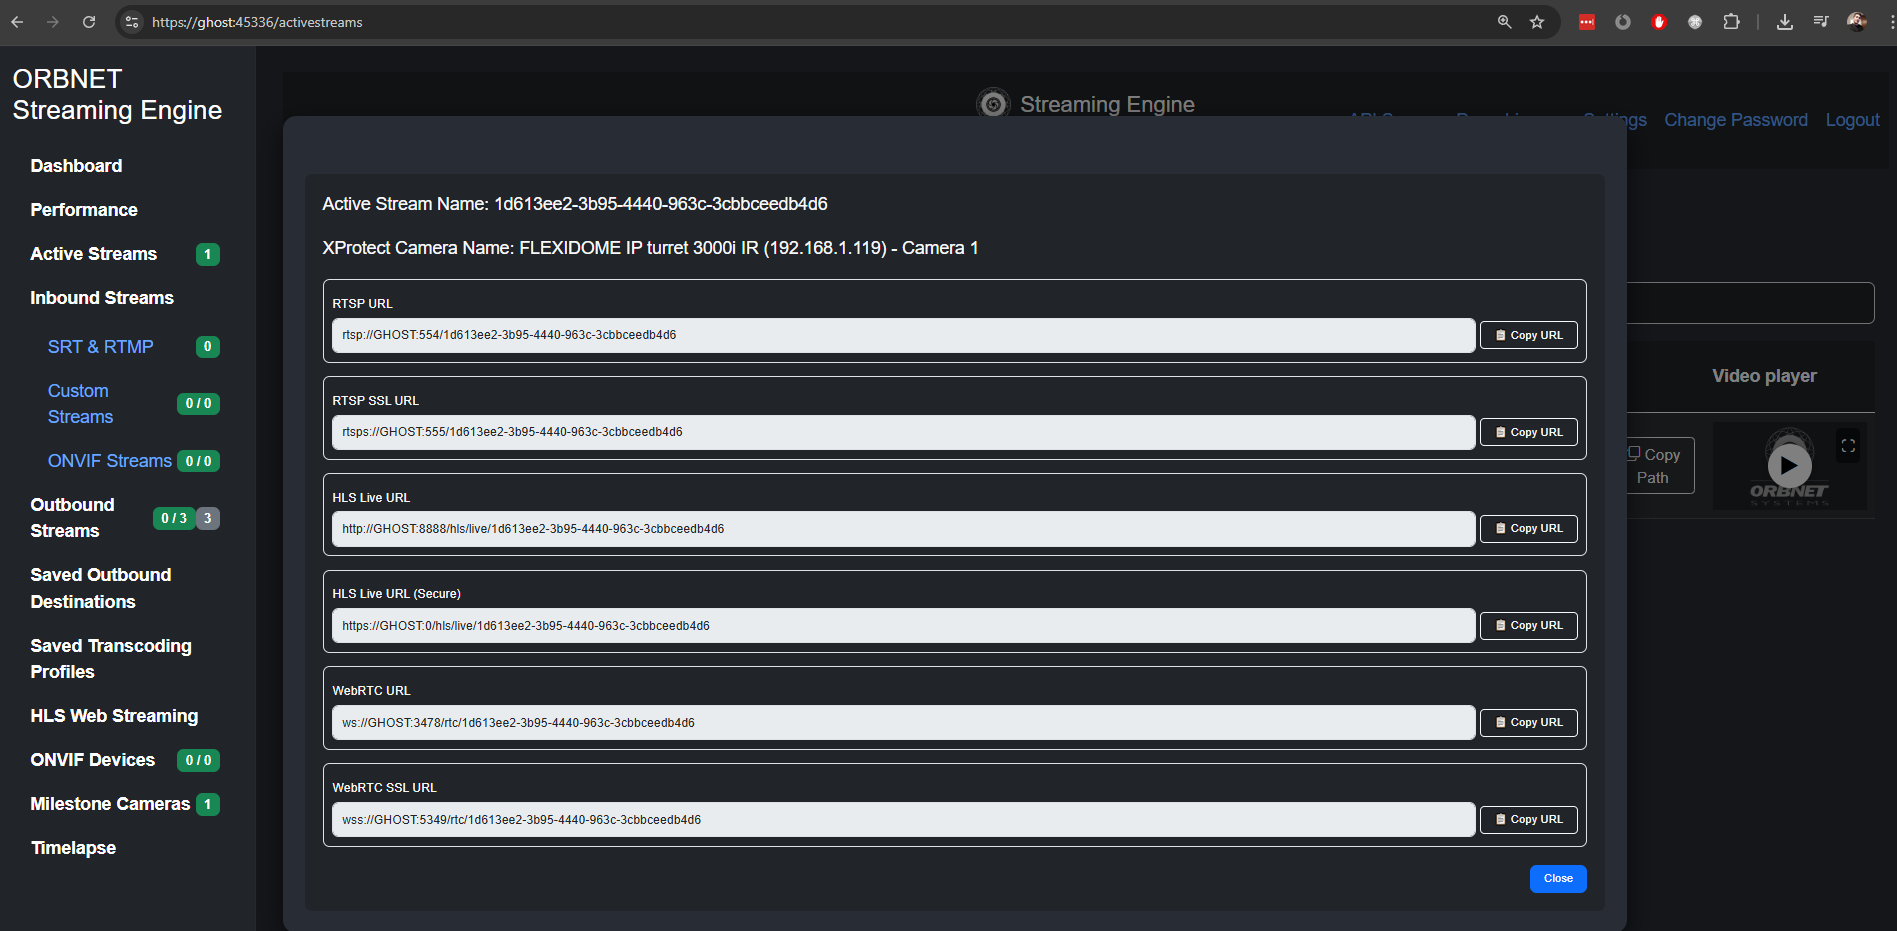Viewport: 1897px width, 931px height.
Task: Reload the page
Action: pos(89,22)
